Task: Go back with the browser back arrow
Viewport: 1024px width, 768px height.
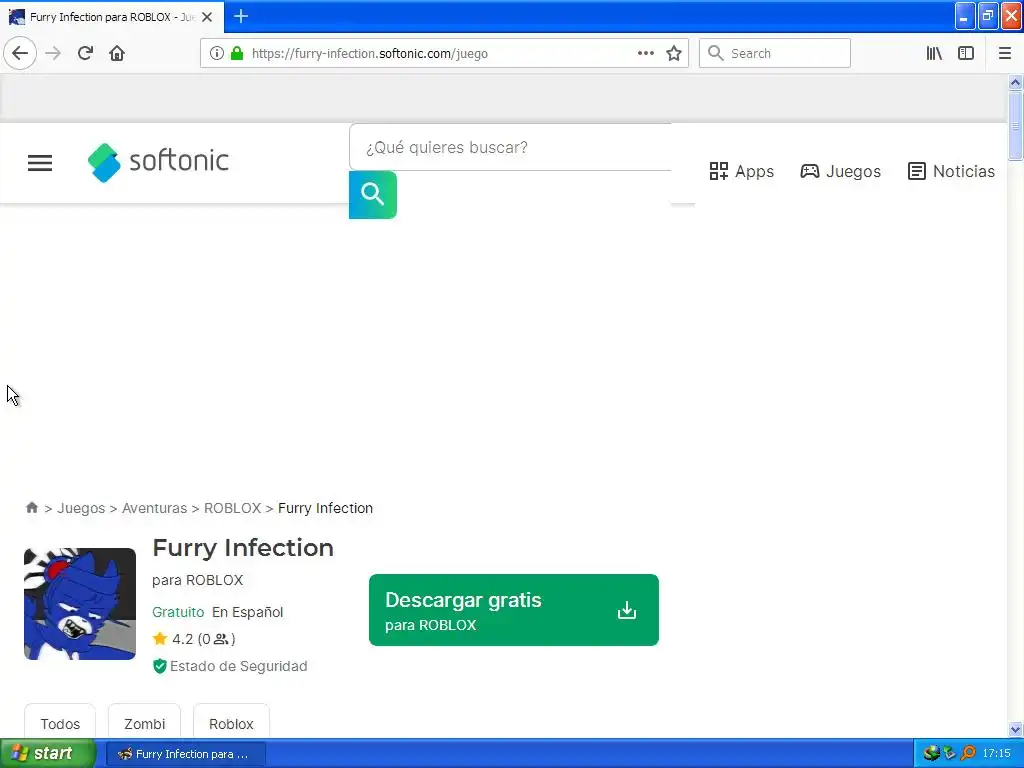Action: [20, 54]
